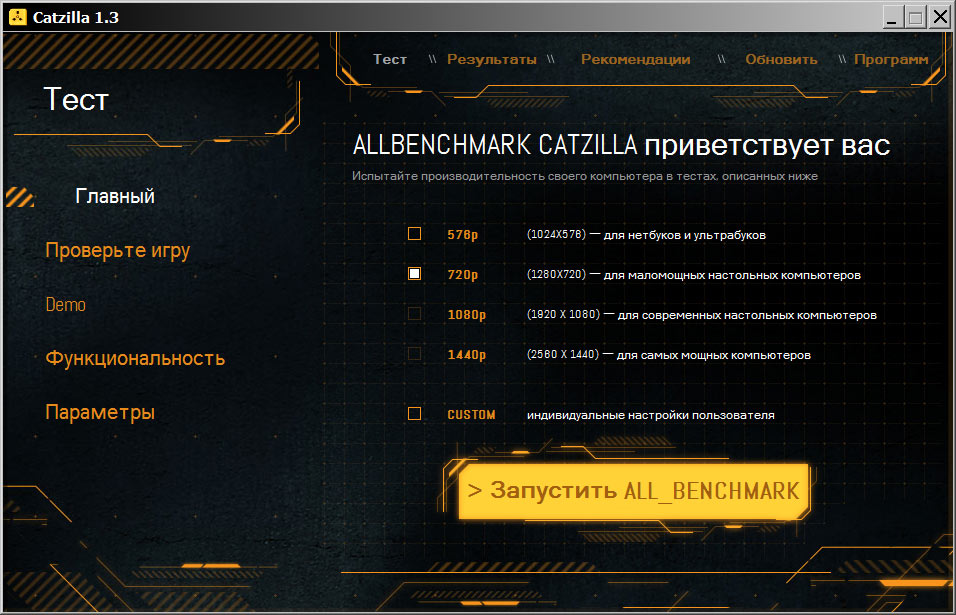Open the Результаты tab
Screen dimensions: 956x615
click(491, 59)
